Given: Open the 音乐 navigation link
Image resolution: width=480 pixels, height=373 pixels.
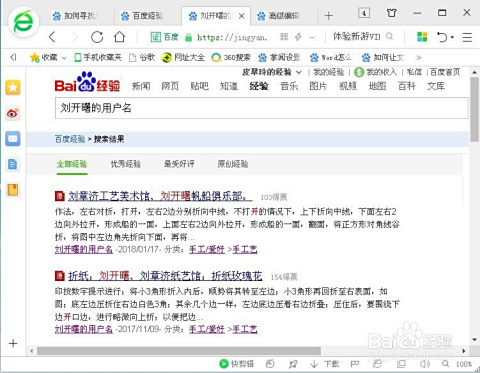Looking at the screenshot, I should pyautogui.click(x=289, y=86).
